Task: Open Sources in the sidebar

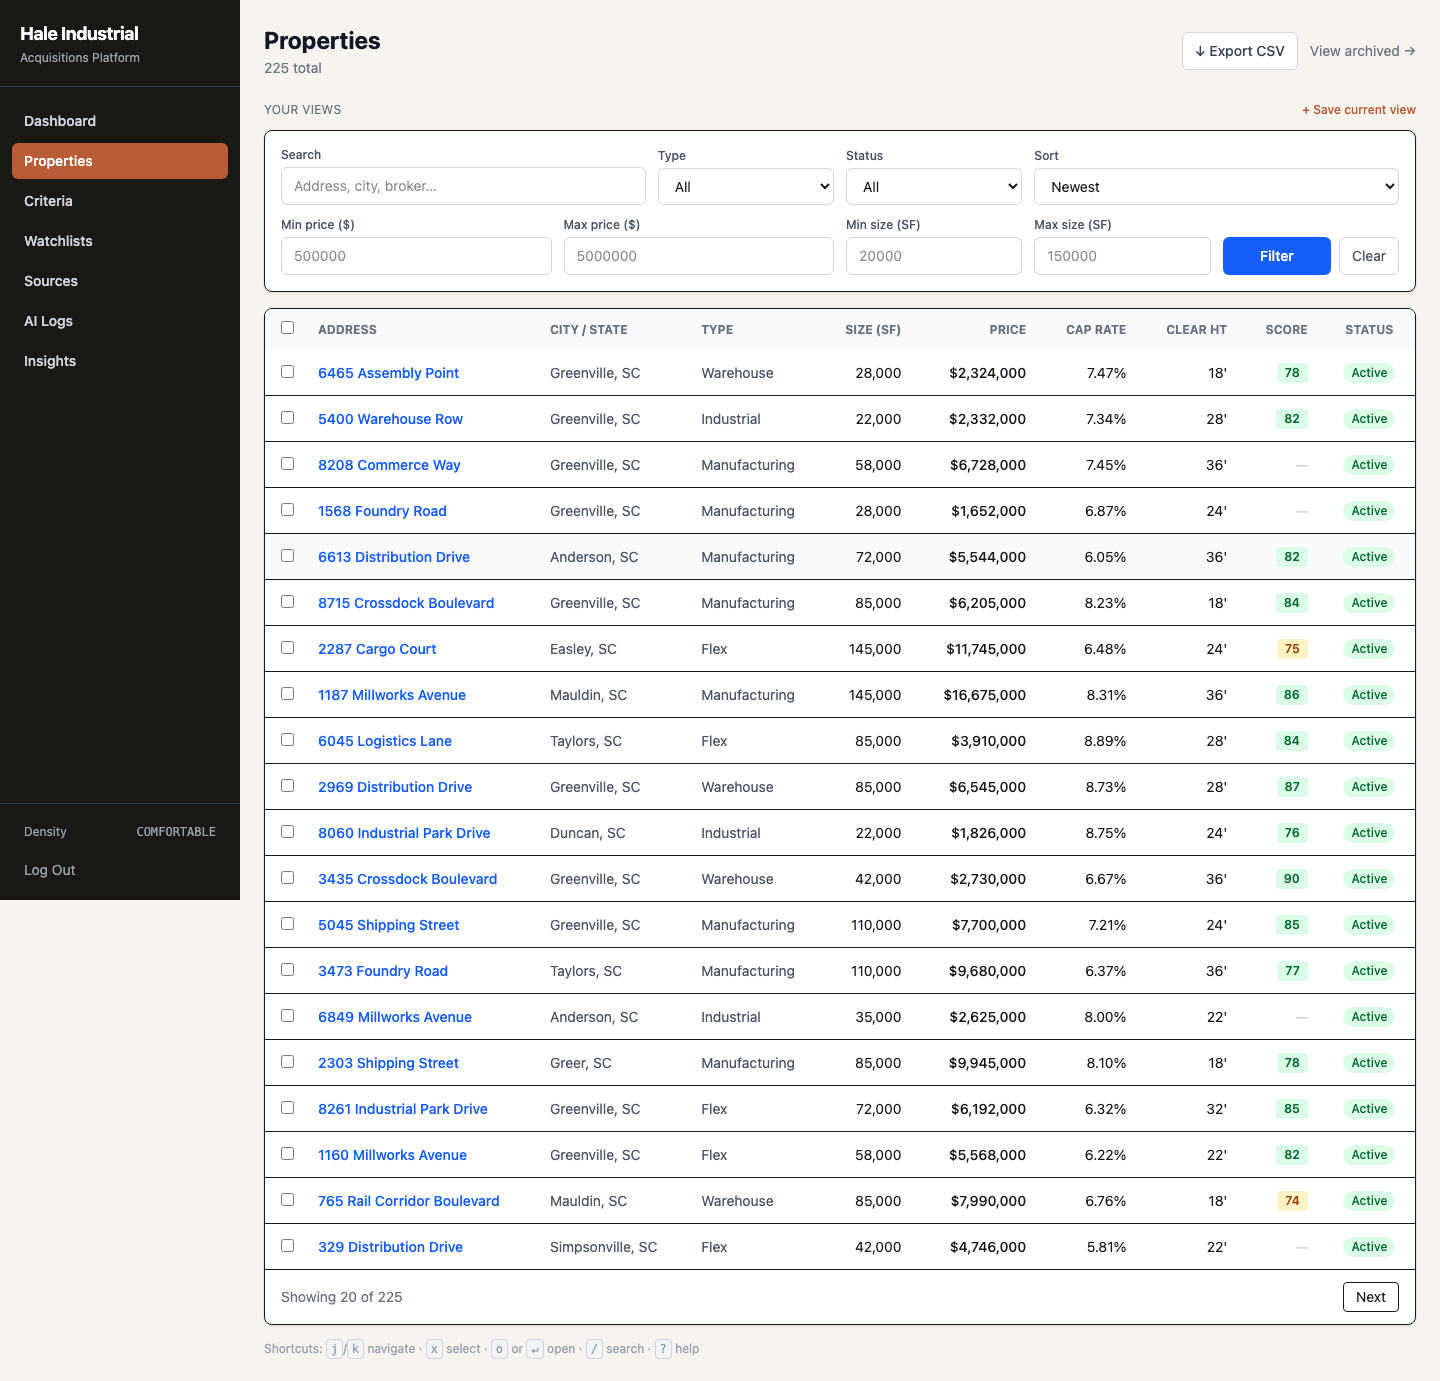Action: click(x=120, y=281)
